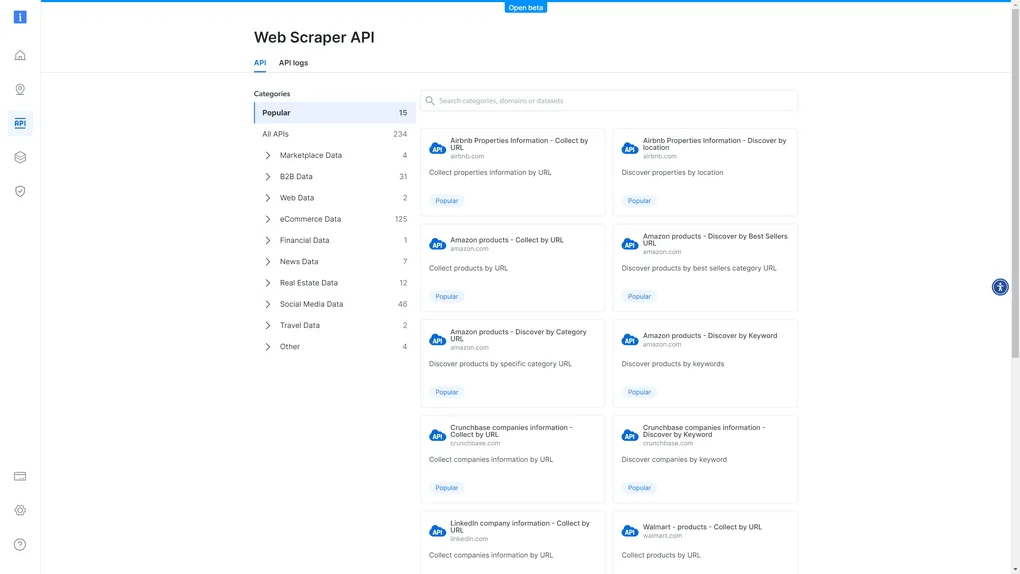Click Popular tag on Airbnb Collect by URL card
The width and height of the screenshot is (1020, 574).
coord(447,200)
